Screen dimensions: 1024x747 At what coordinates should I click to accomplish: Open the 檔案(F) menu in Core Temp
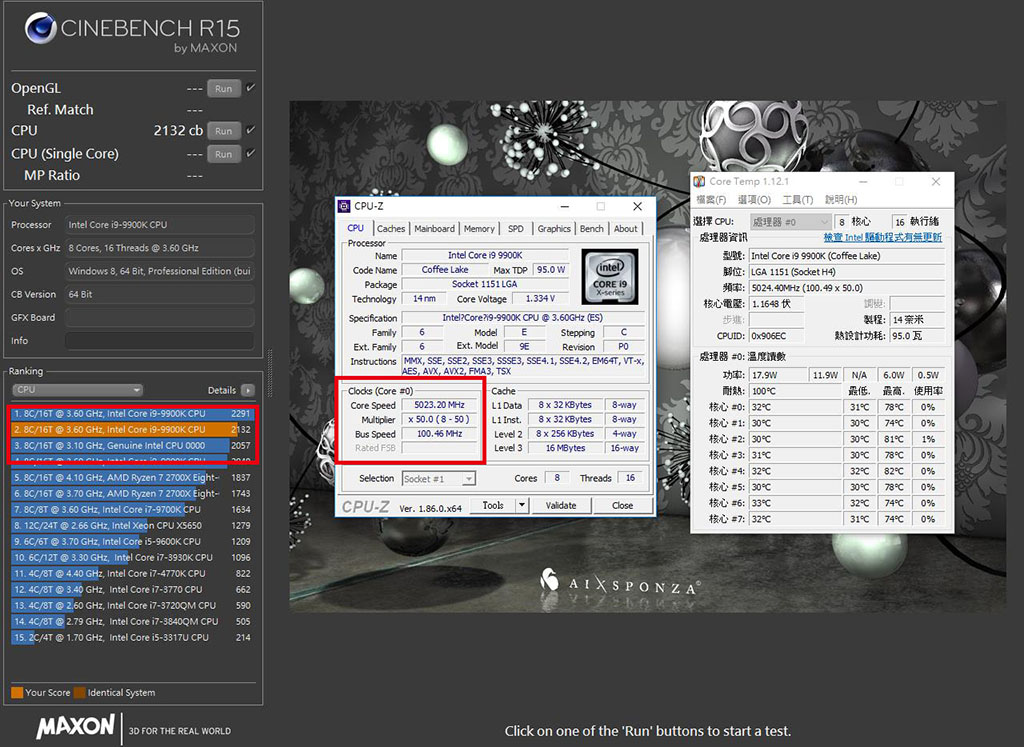click(711, 200)
